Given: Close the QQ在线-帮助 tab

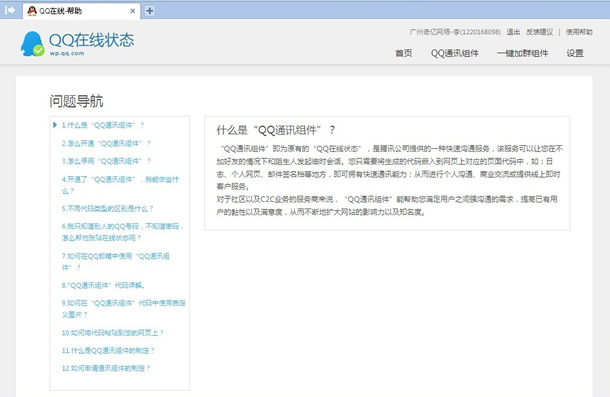Looking at the screenshot, I should point(132,11).
